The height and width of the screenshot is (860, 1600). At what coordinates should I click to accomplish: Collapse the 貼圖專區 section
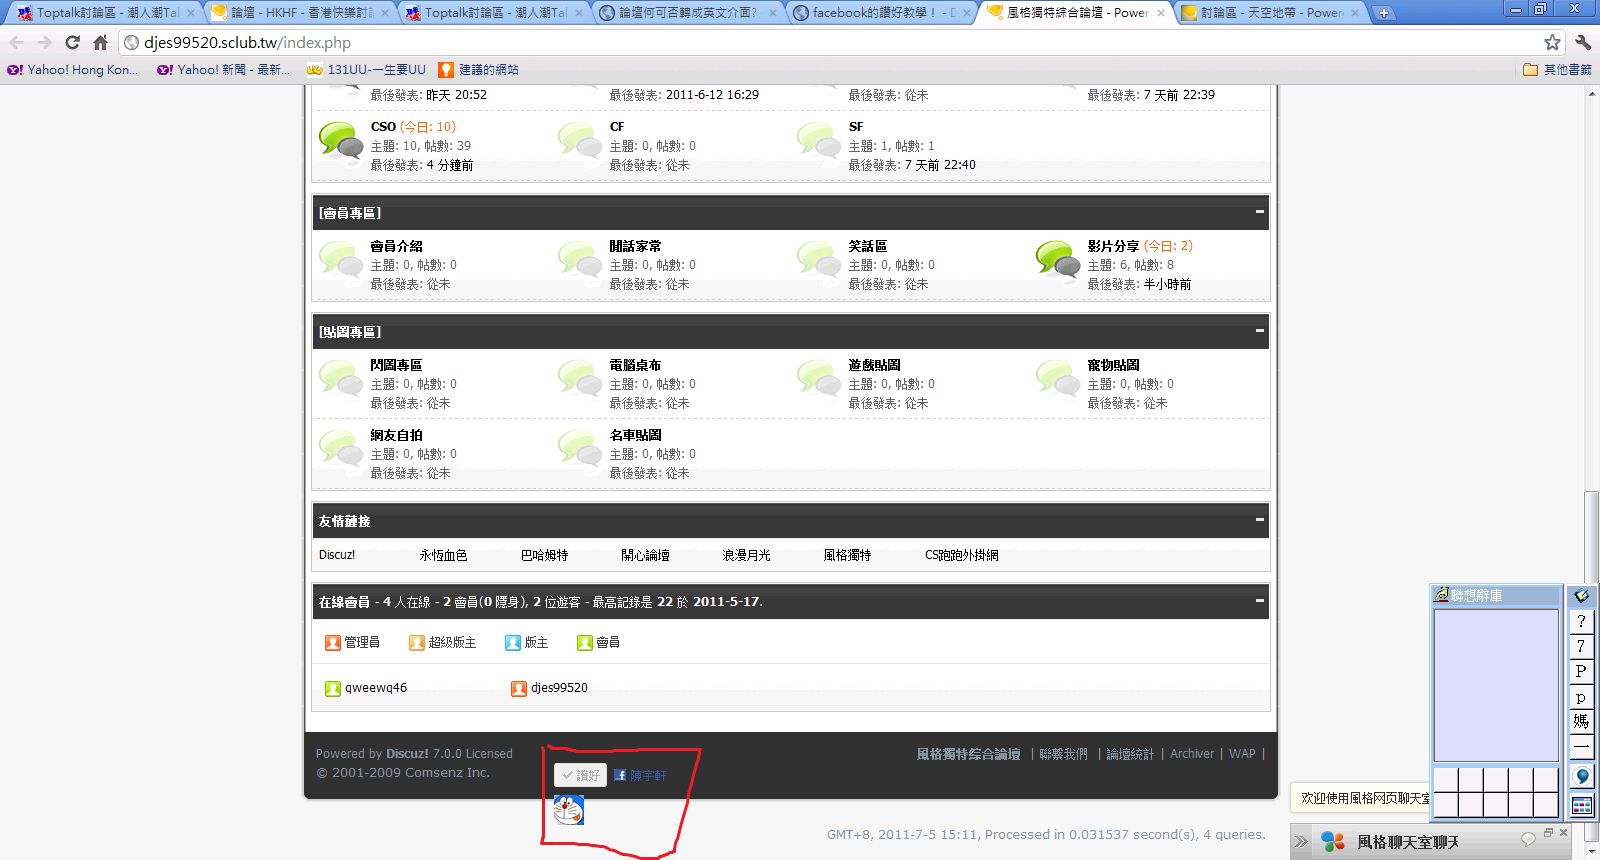click(x=1259, y=331)
